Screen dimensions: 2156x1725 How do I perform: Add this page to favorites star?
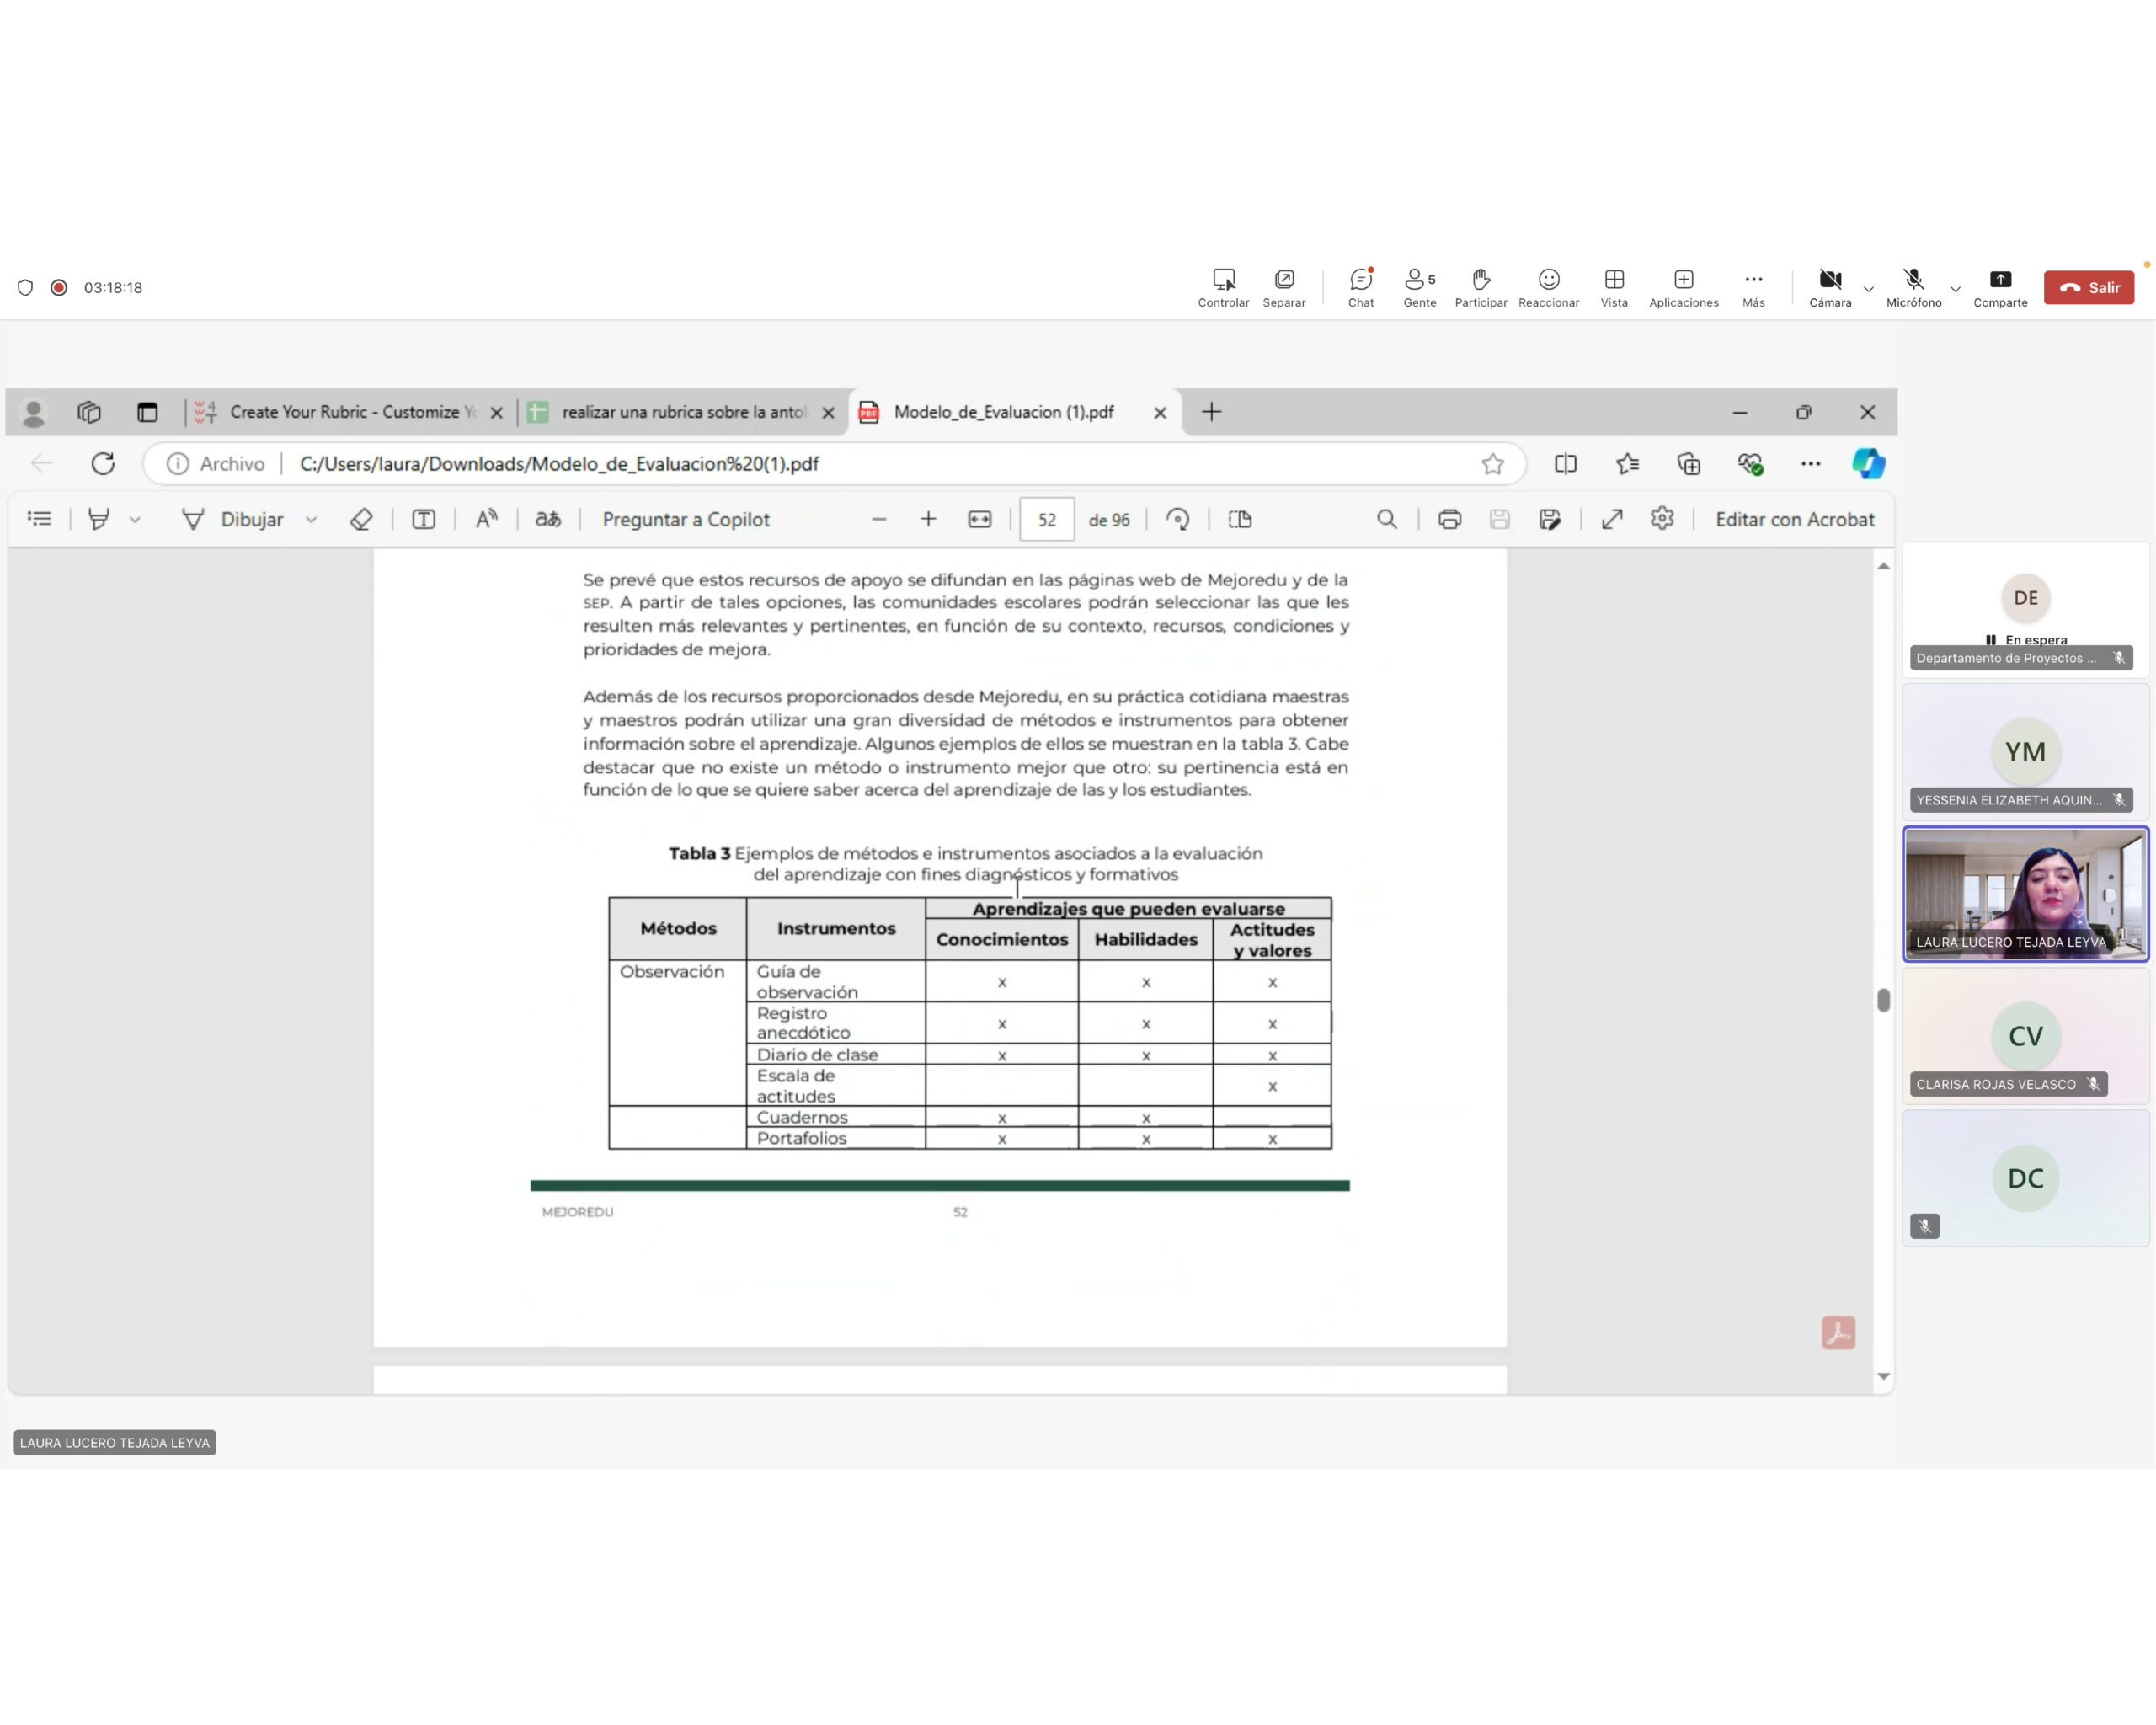point(1492,463)
